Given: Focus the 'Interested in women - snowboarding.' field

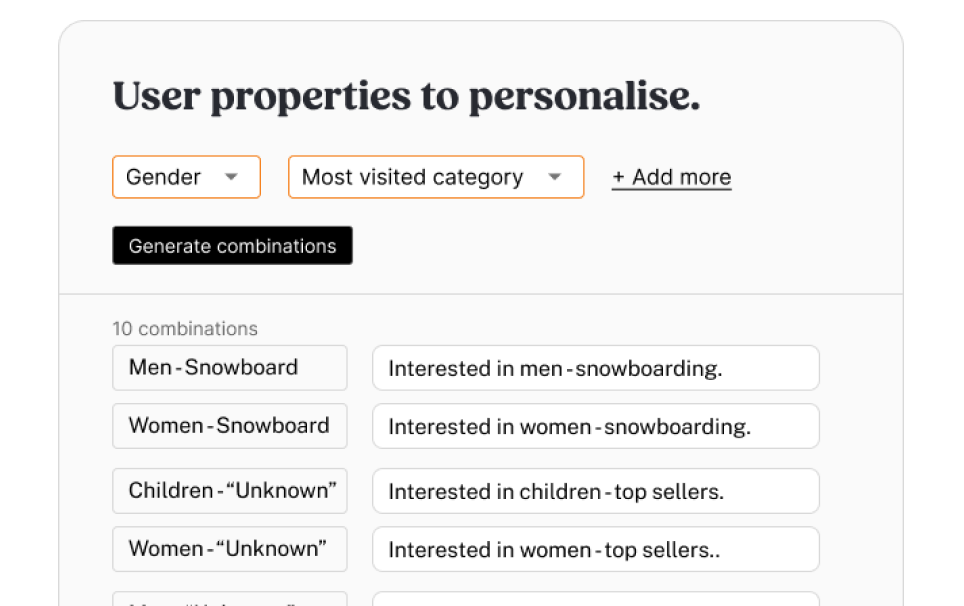Looking at the screenshot, I should point(595,426).
